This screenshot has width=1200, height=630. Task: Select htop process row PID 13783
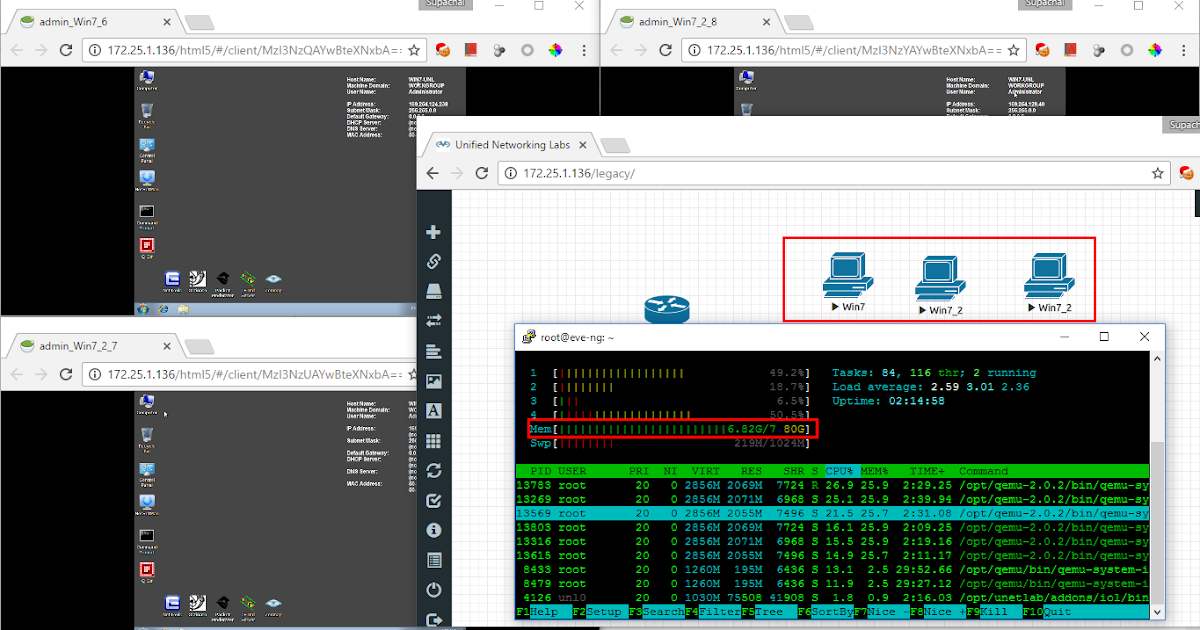click(832, 485)
